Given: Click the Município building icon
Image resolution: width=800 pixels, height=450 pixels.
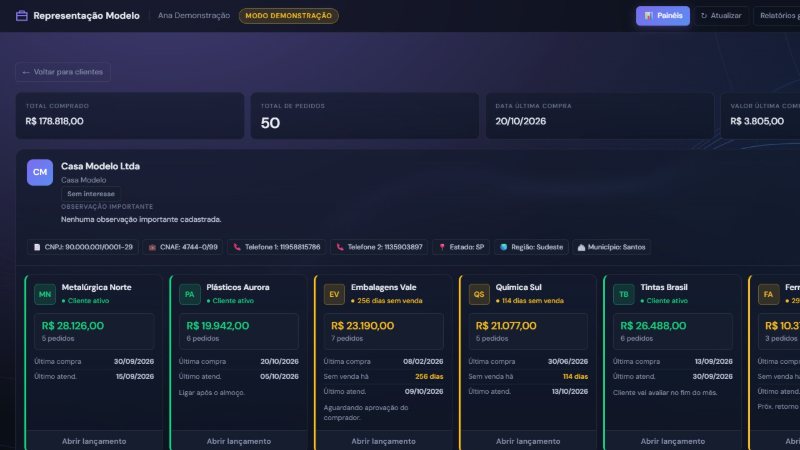Looking at the screenshot, I should click(581, 247).
